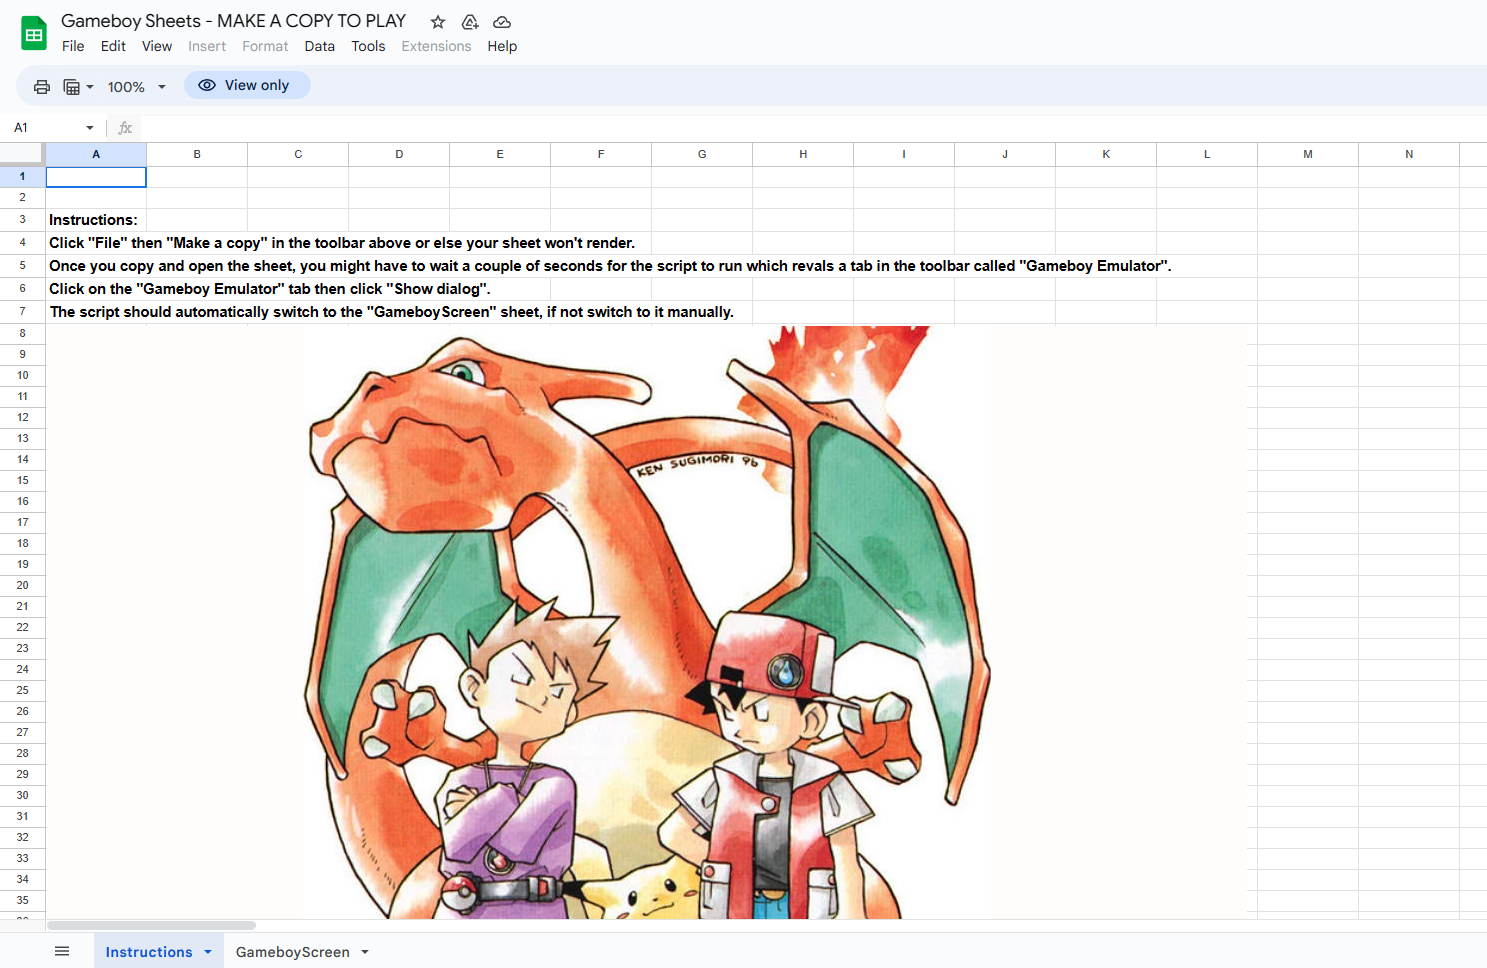The width and height of the screenshot is (1487, 968).
Task: Click the "Instructions:" cell
Action: pos(96,220)
